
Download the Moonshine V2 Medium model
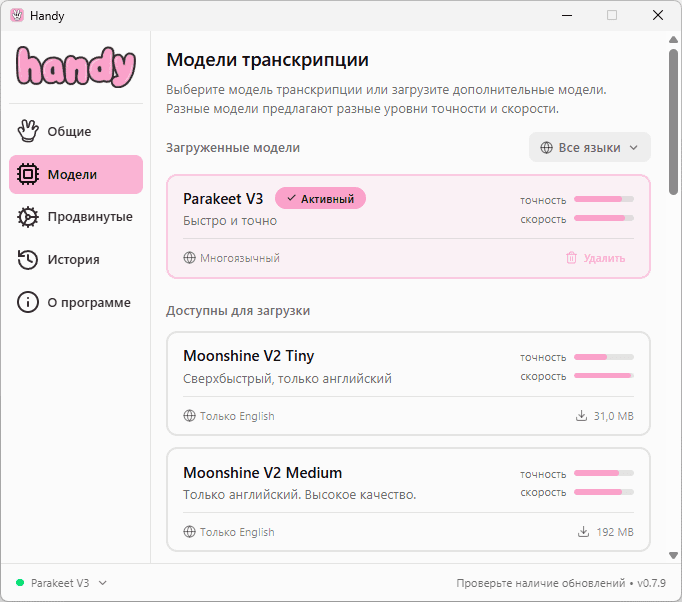606,532
